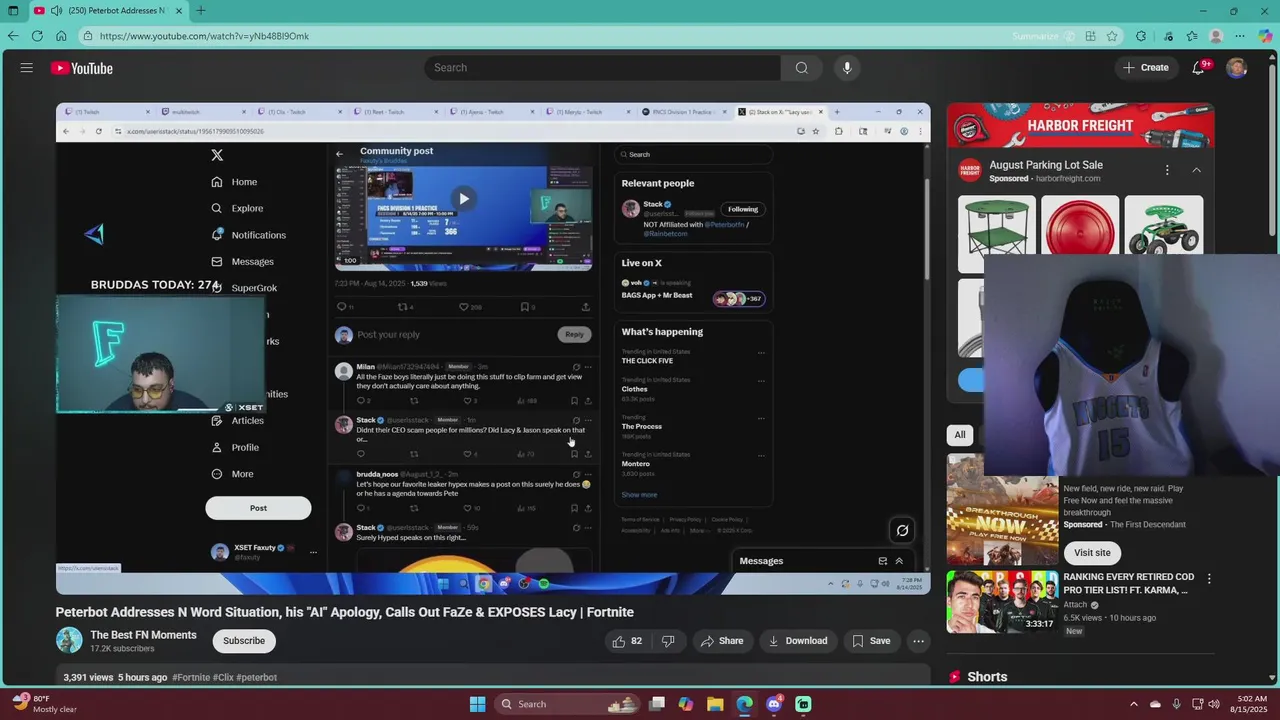Open the #Fortnite hashtag
Viewport: 1280px width, 720px height.
(x=191, y=678)
